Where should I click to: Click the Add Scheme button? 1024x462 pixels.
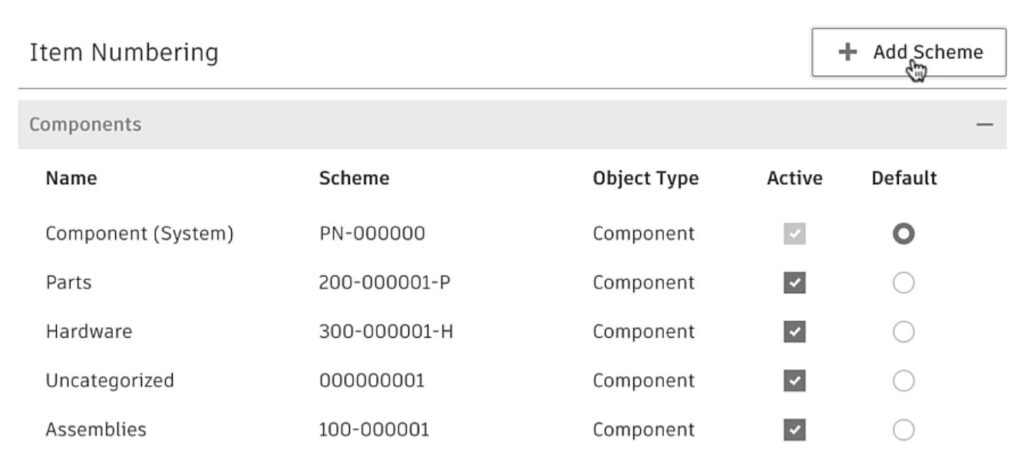click(x=908, y=52)
